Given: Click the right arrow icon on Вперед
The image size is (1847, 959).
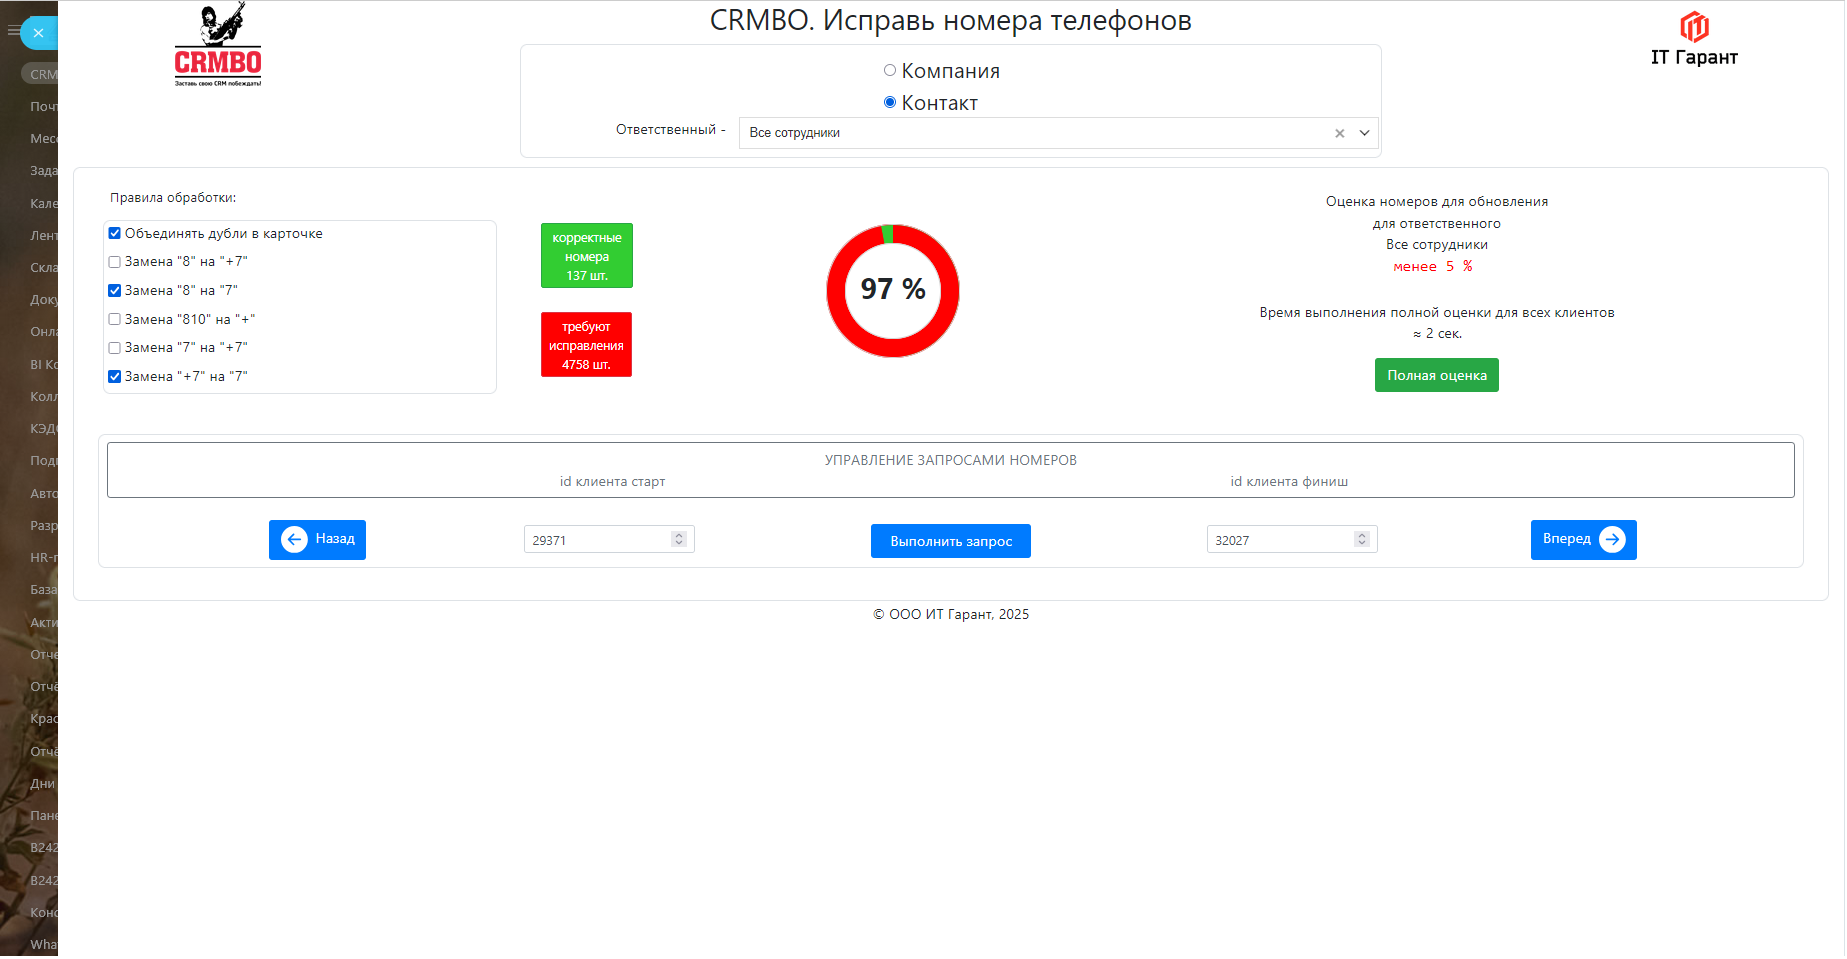Looking at the screenshot, I should 1611,540.
